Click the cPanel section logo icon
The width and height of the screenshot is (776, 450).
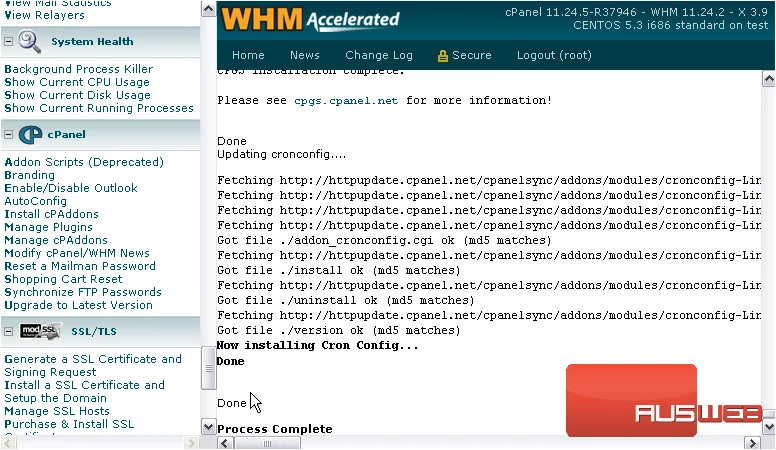pyautogui.click(x=30, y=135)
